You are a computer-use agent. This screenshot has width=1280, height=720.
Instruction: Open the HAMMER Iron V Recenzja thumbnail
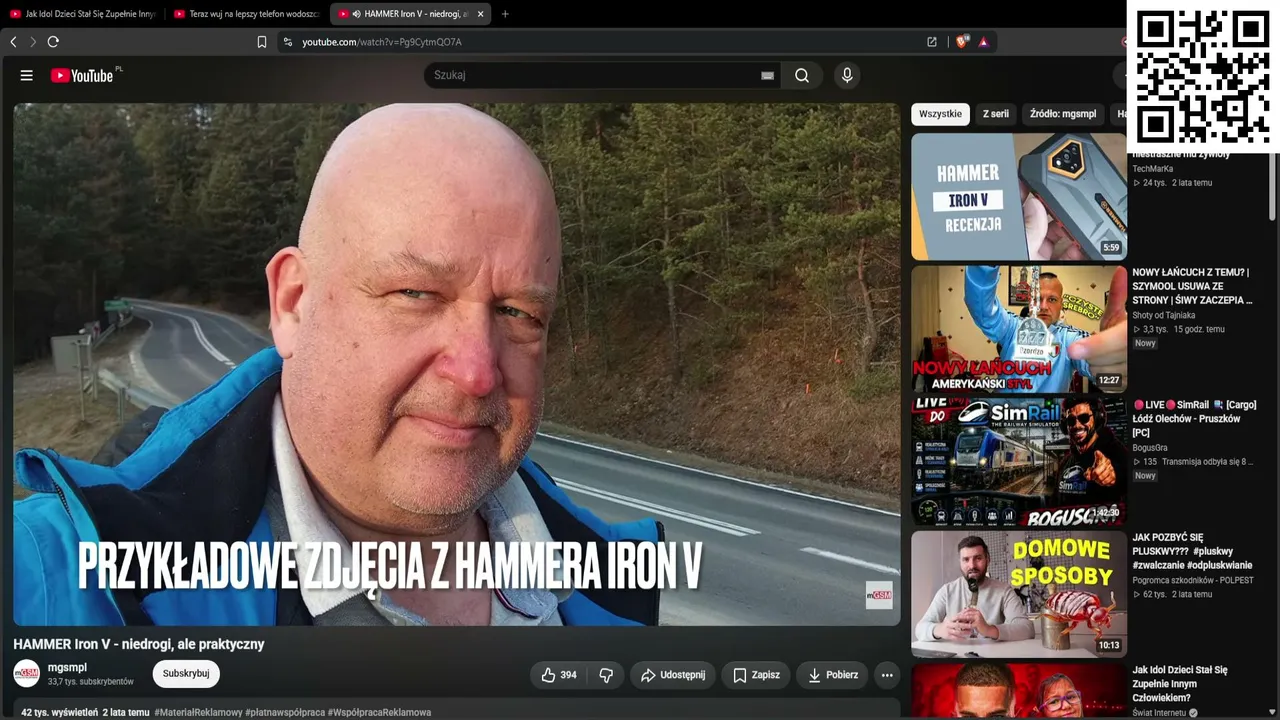click(x=1019, y=197)
